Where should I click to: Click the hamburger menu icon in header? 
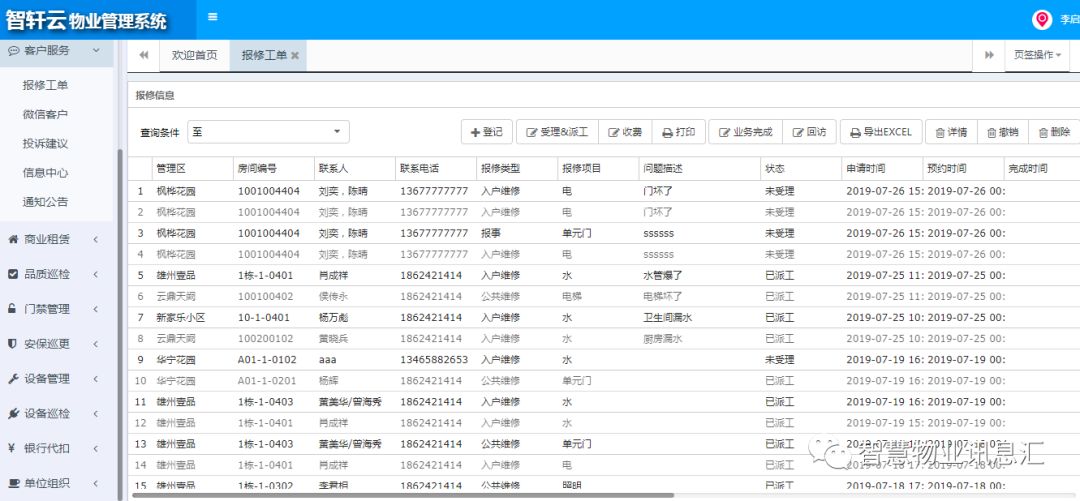(212, 17)
